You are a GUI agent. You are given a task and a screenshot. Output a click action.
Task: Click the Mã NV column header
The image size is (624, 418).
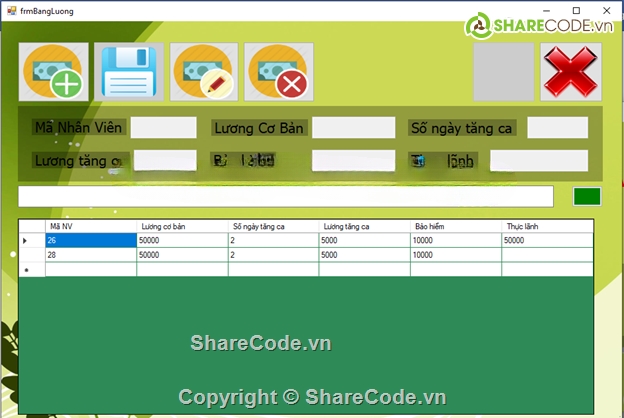91,227
